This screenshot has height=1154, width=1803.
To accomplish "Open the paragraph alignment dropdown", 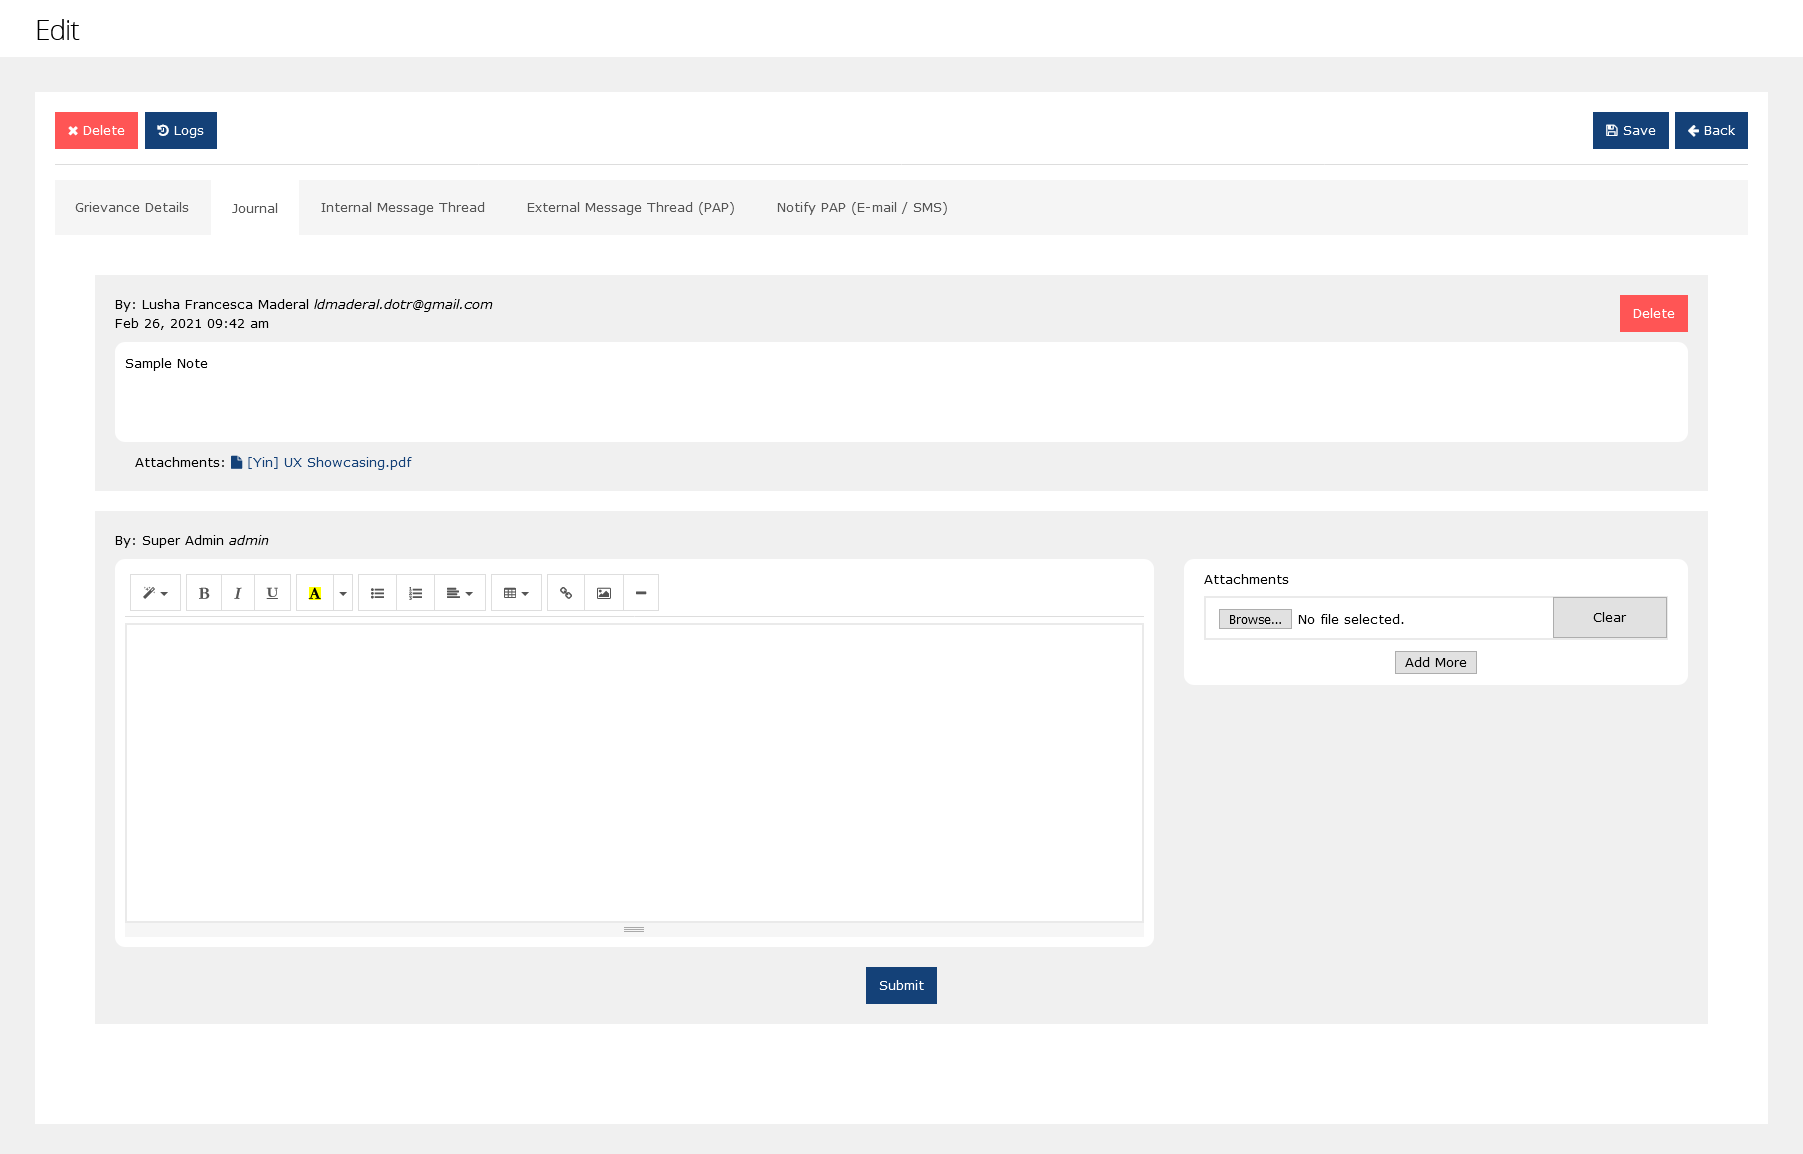I will point(459,593).
